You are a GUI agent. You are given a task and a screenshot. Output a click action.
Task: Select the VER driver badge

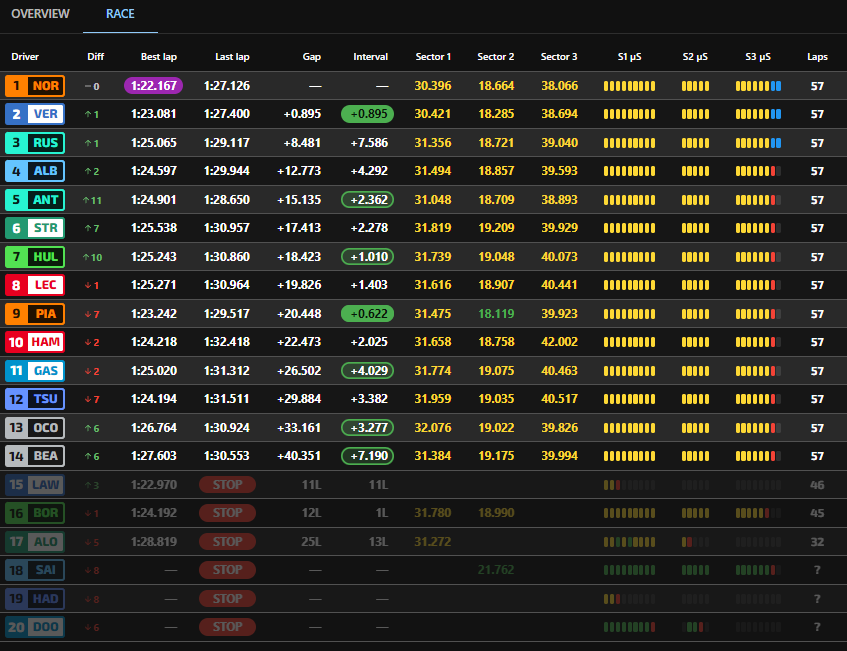[x=35, y=114]
